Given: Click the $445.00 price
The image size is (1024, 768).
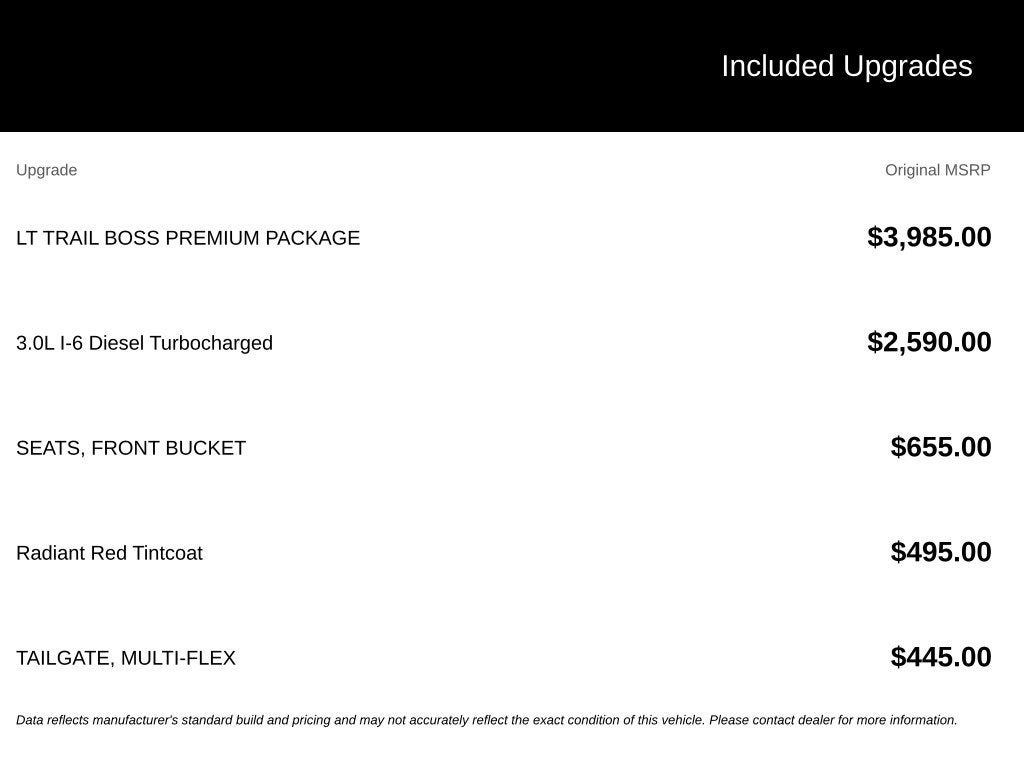Looking at the screenshot, I should 940,657.
